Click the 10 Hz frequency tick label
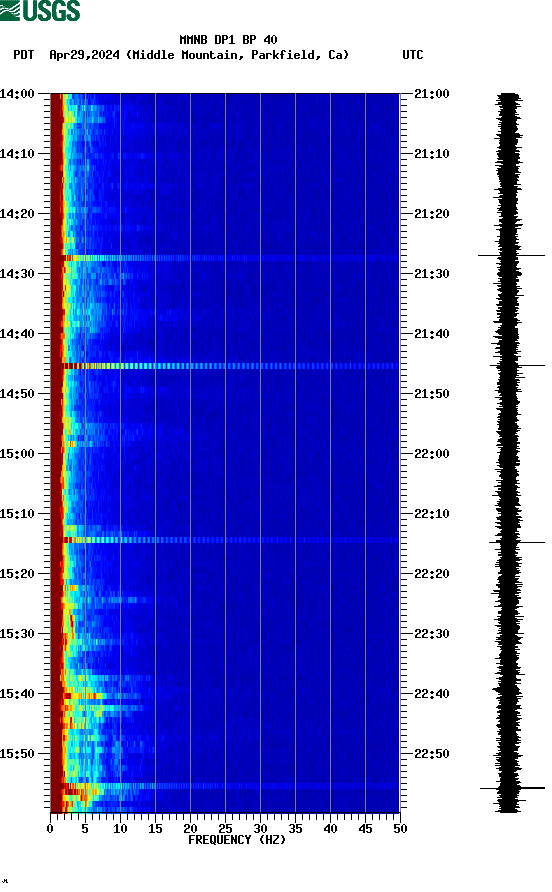Image resolution: width=552 pixels, height=892 pixels. pyautogui.click(x=120, y=829)
